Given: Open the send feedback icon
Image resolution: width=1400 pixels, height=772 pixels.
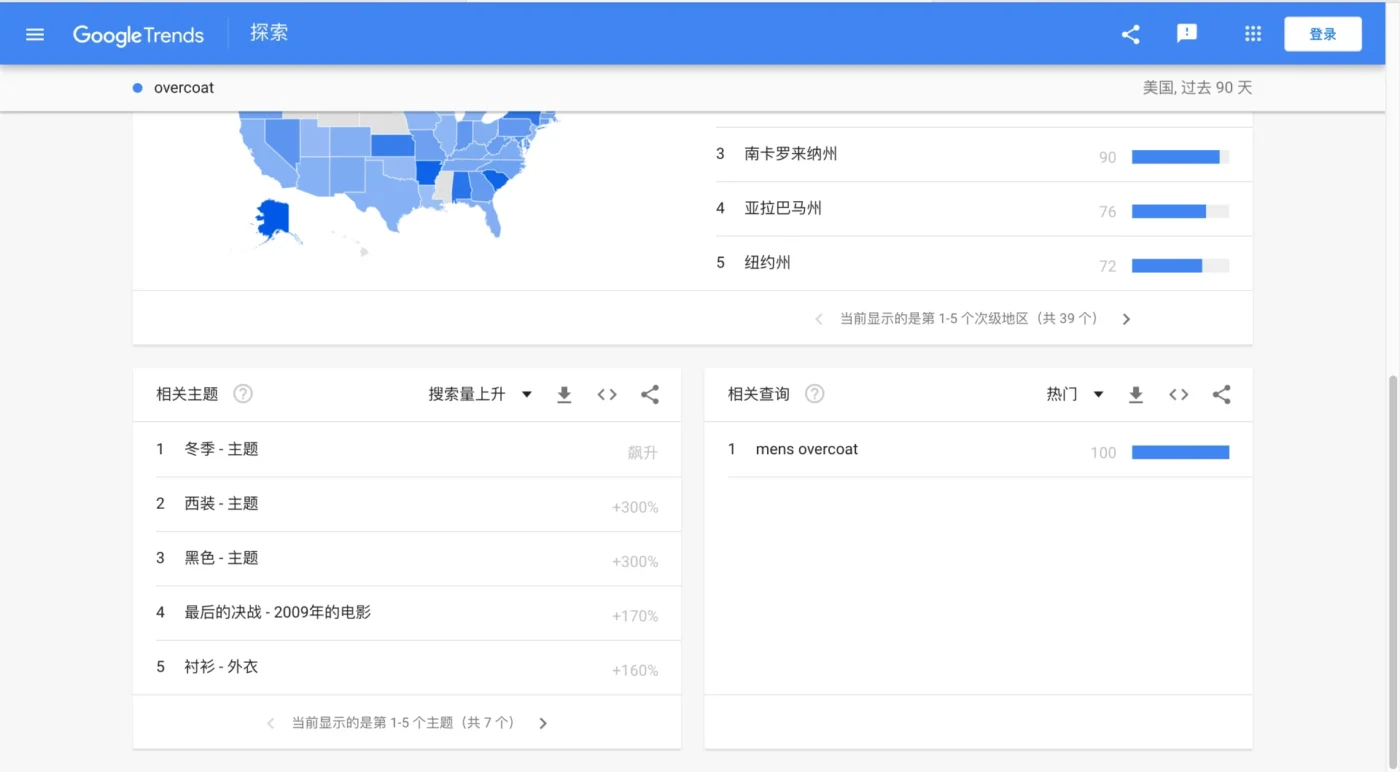Looking at the screenshot, I should tap(1187, 34).
